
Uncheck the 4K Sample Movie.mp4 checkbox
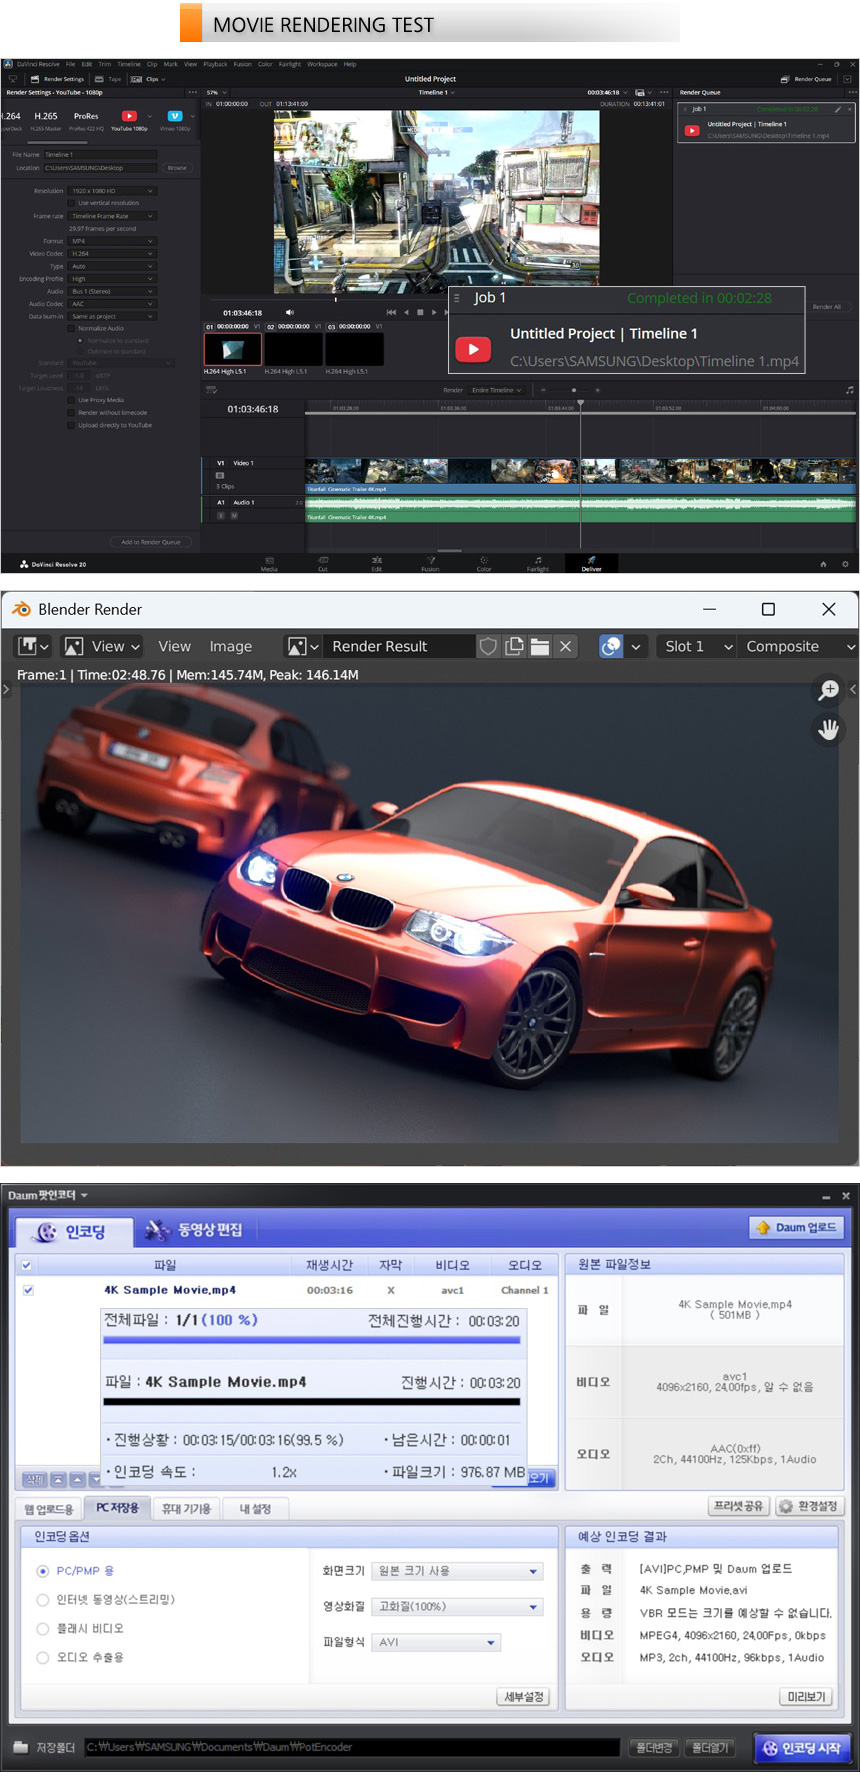click(28, 1290)
